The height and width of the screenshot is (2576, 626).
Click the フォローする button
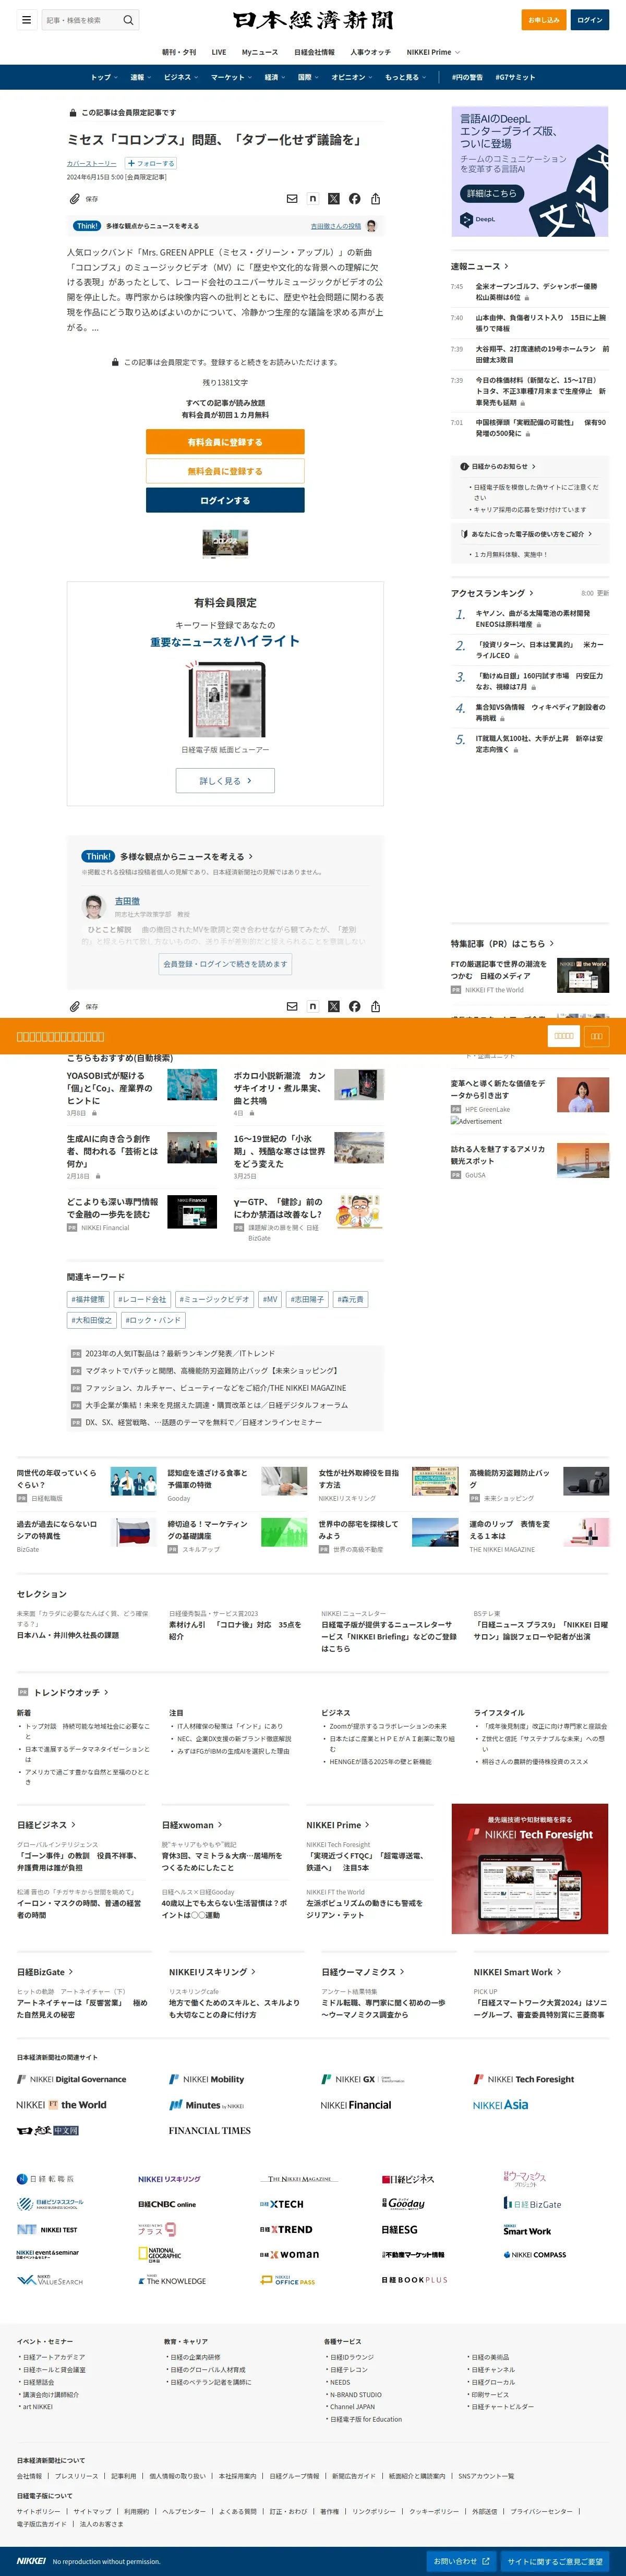coord(152,163)
